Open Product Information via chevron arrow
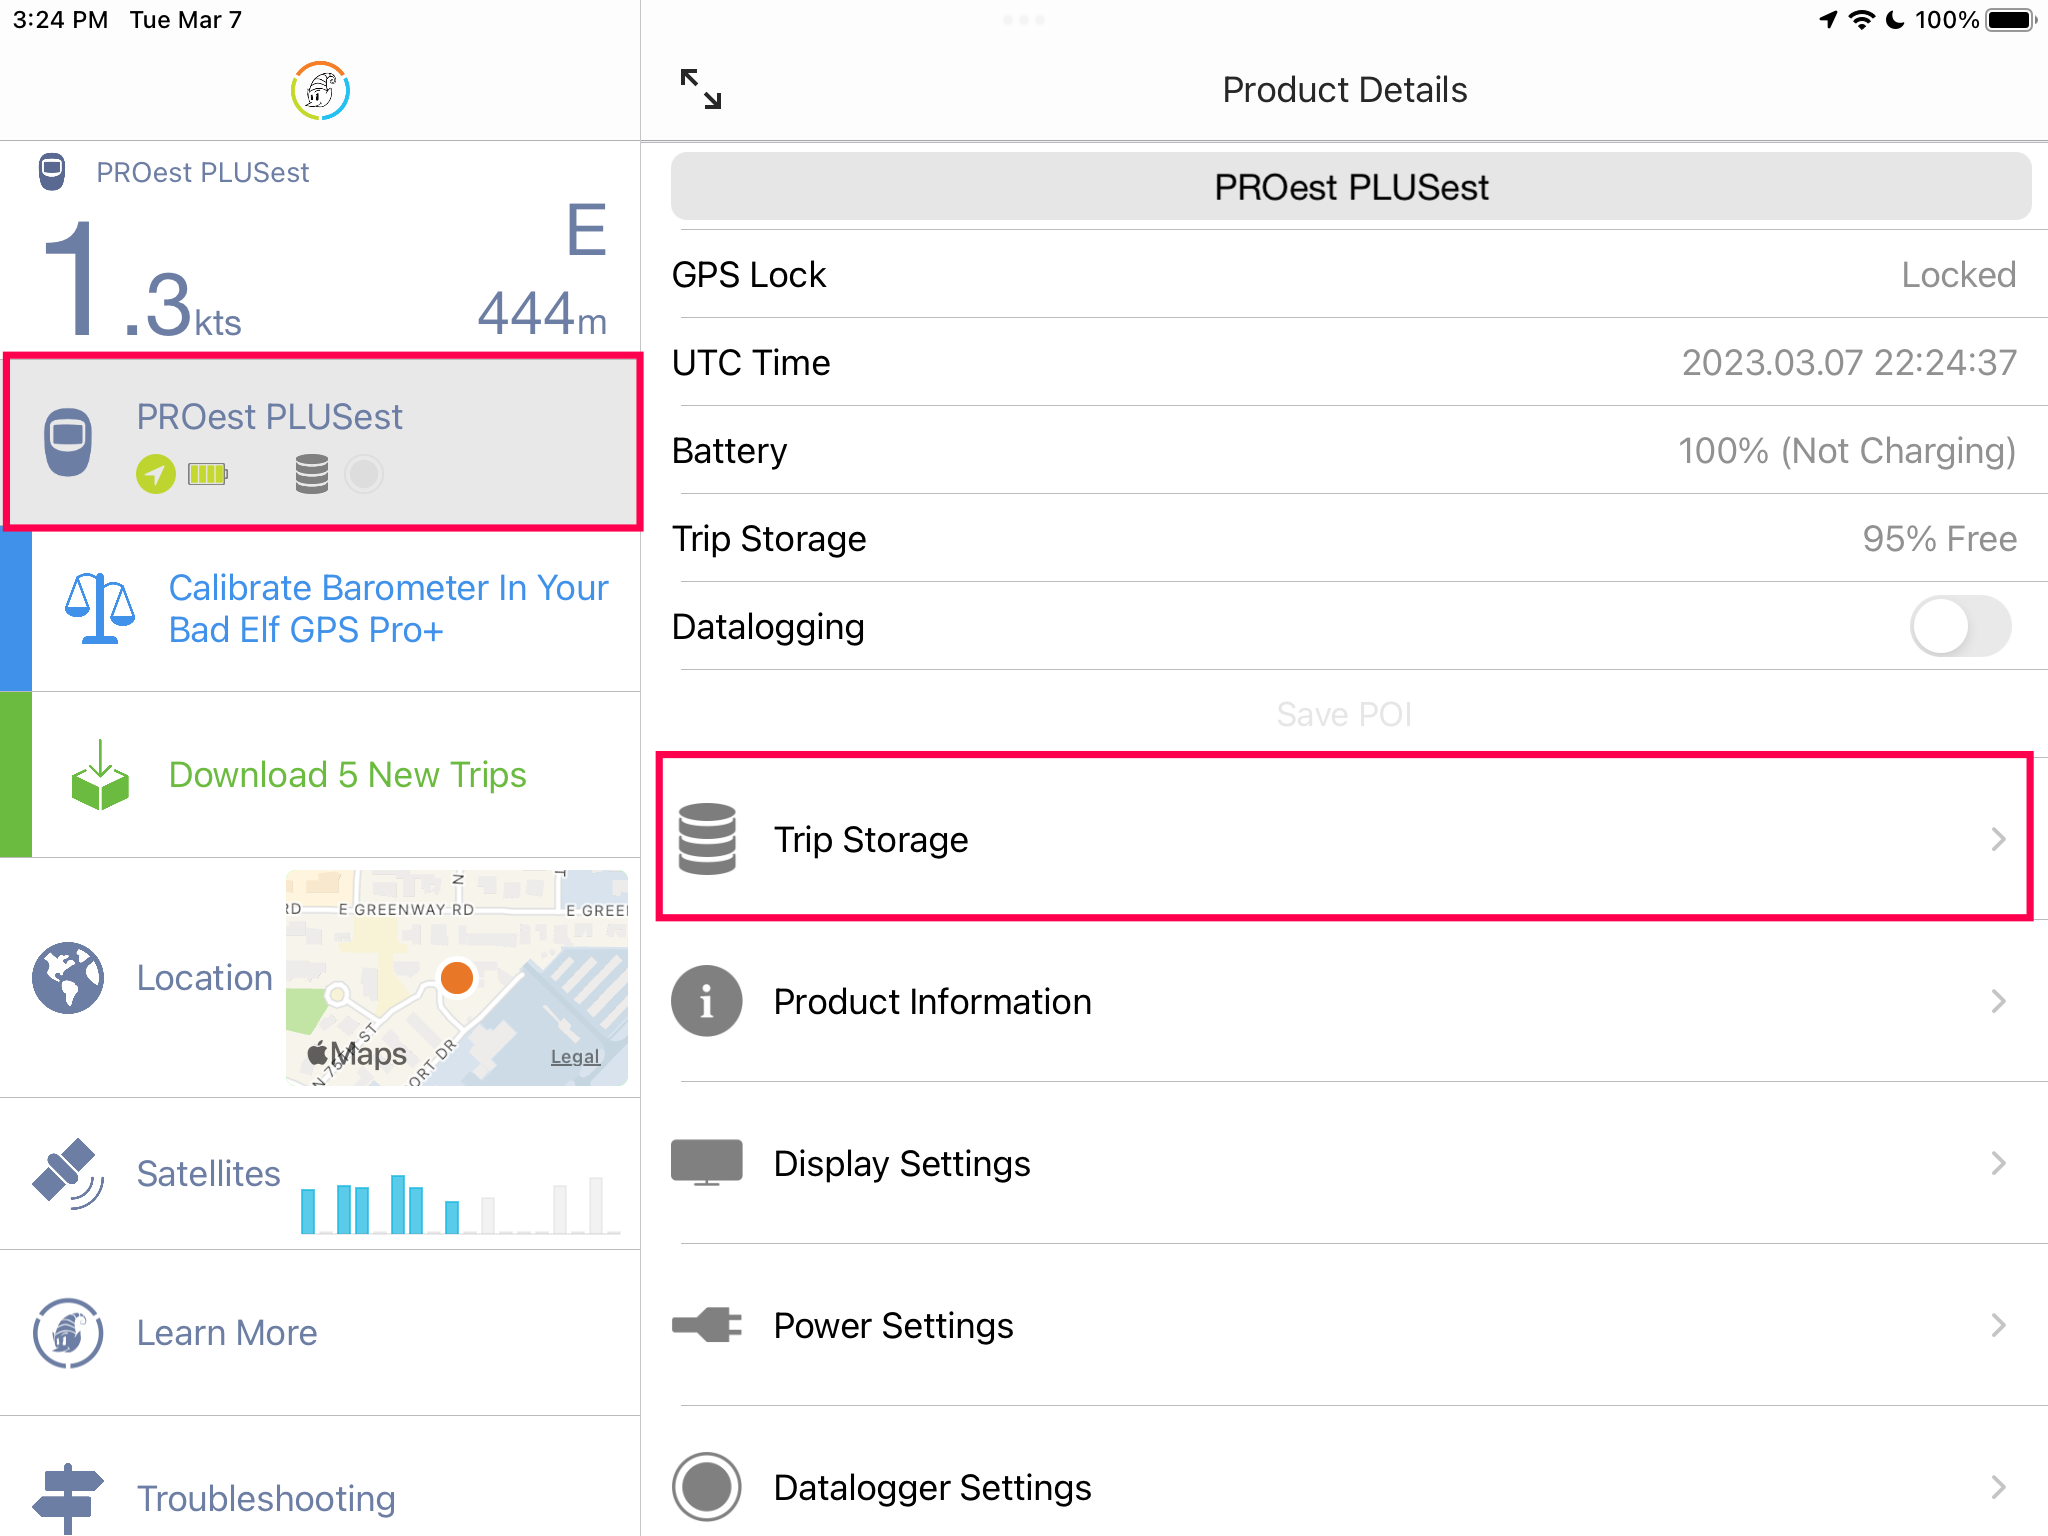 tap(1997, 1001)
